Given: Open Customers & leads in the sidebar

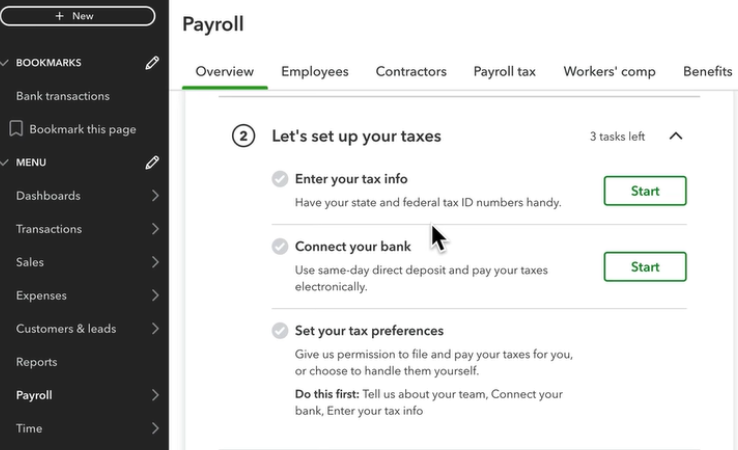Looking at the screenshot, I should (66, 329).
